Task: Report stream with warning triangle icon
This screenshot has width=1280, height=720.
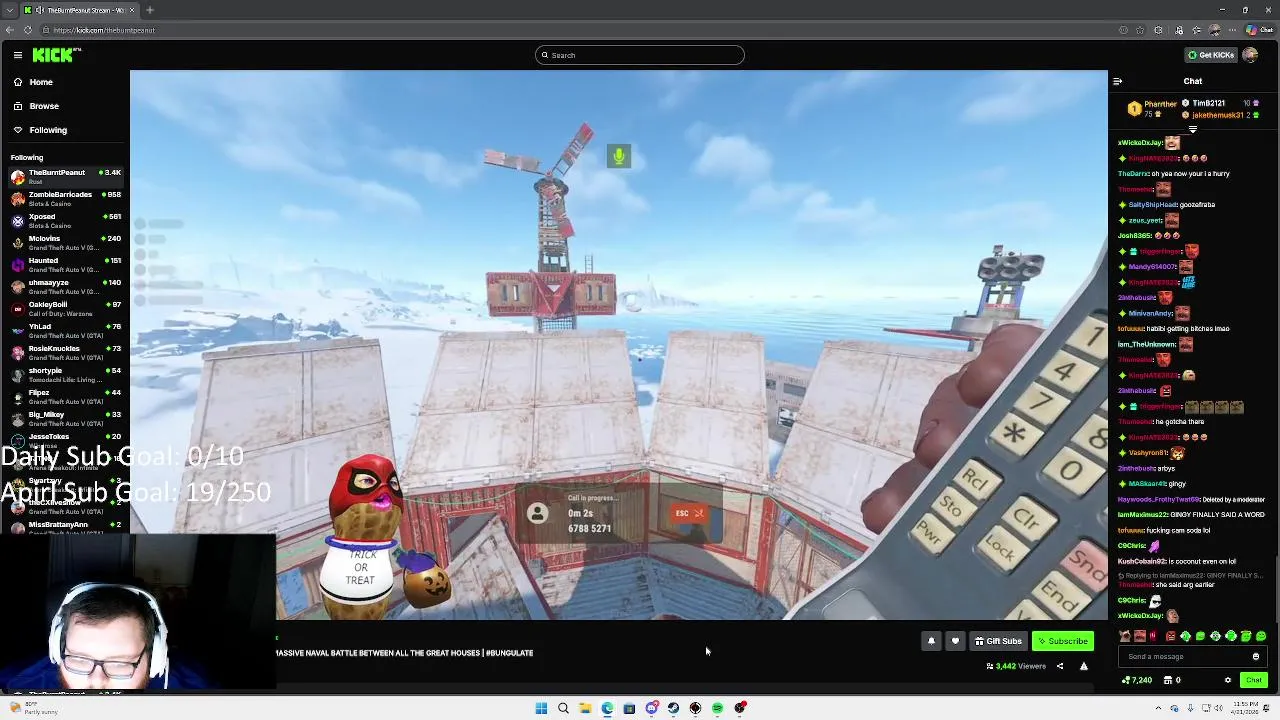Action: [1083, 666]
